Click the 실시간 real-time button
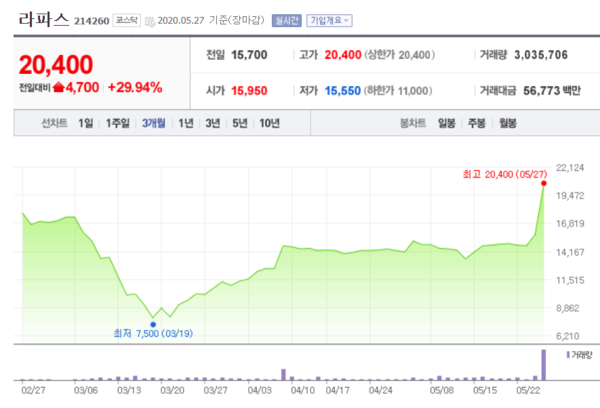The width and height of the screenshot is (600, 408). pos(287,20)
